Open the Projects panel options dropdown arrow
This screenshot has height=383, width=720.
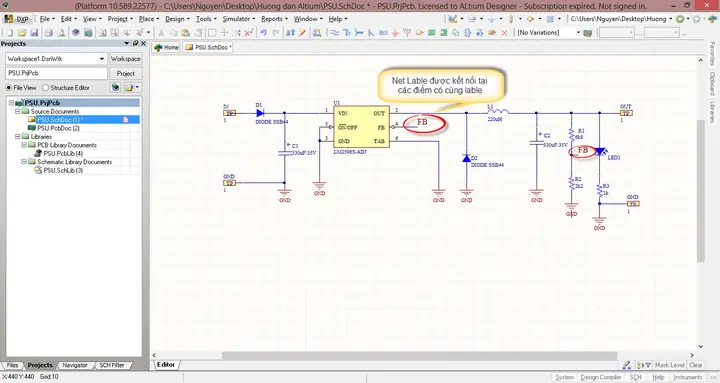click(127, 43)
